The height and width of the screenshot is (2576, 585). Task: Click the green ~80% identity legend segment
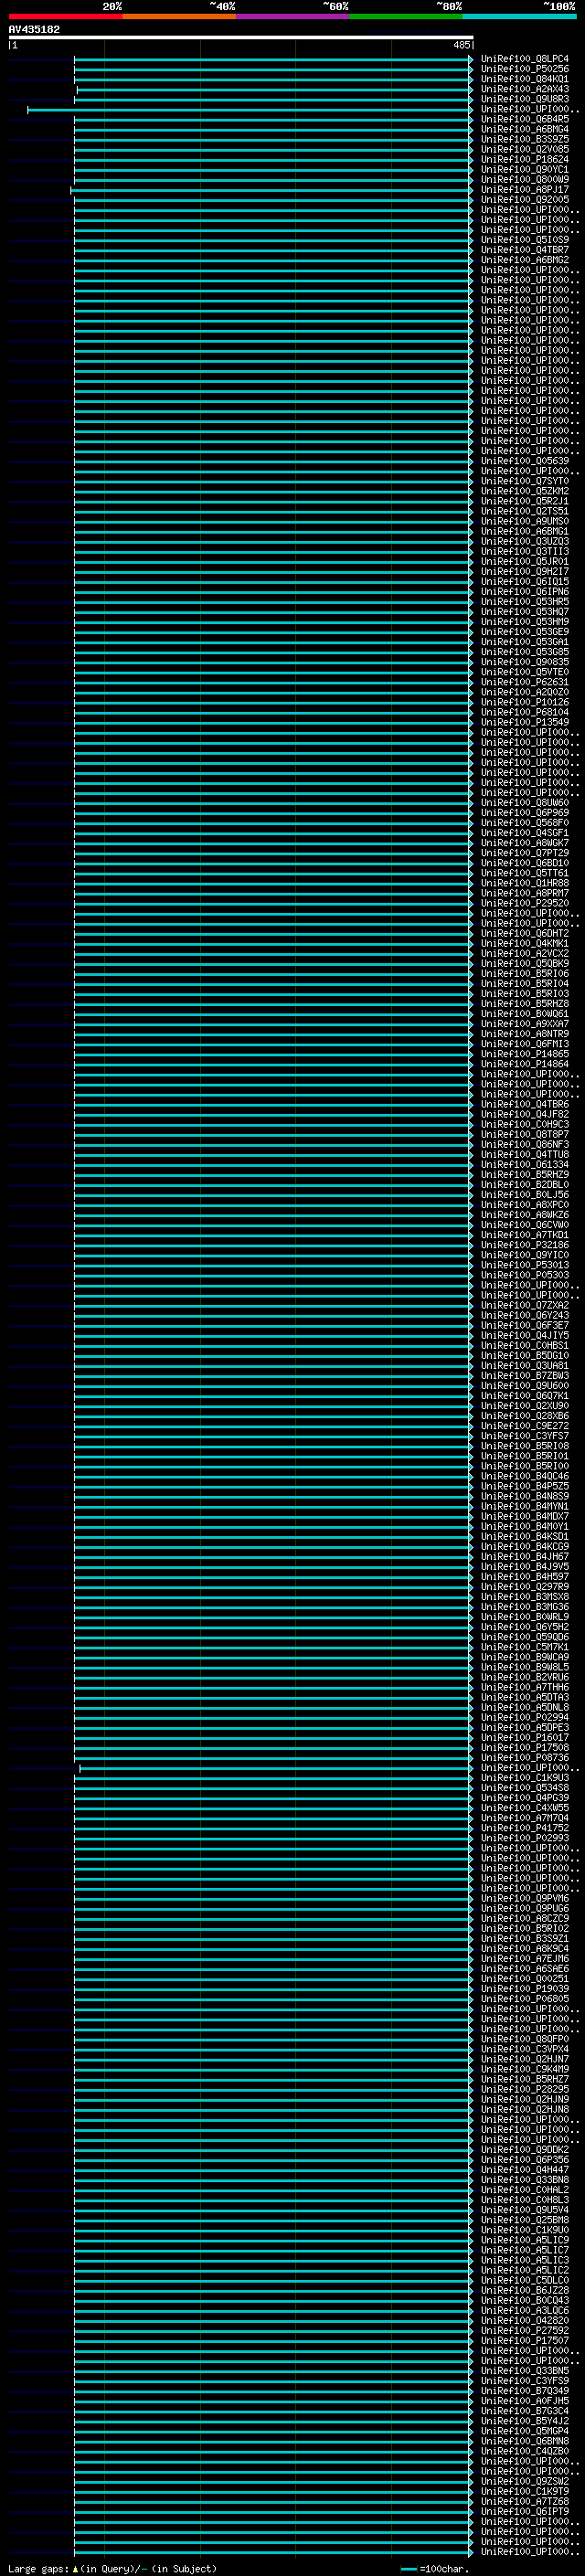pyautogui.click(x=406, y=16)
